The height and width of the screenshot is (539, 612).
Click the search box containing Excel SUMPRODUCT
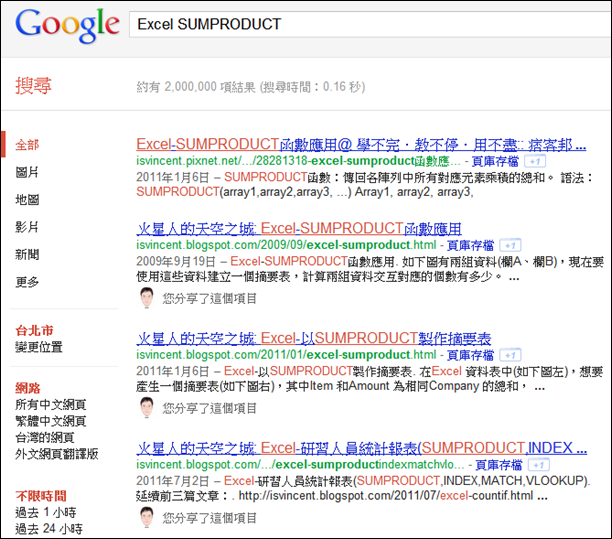370,25
